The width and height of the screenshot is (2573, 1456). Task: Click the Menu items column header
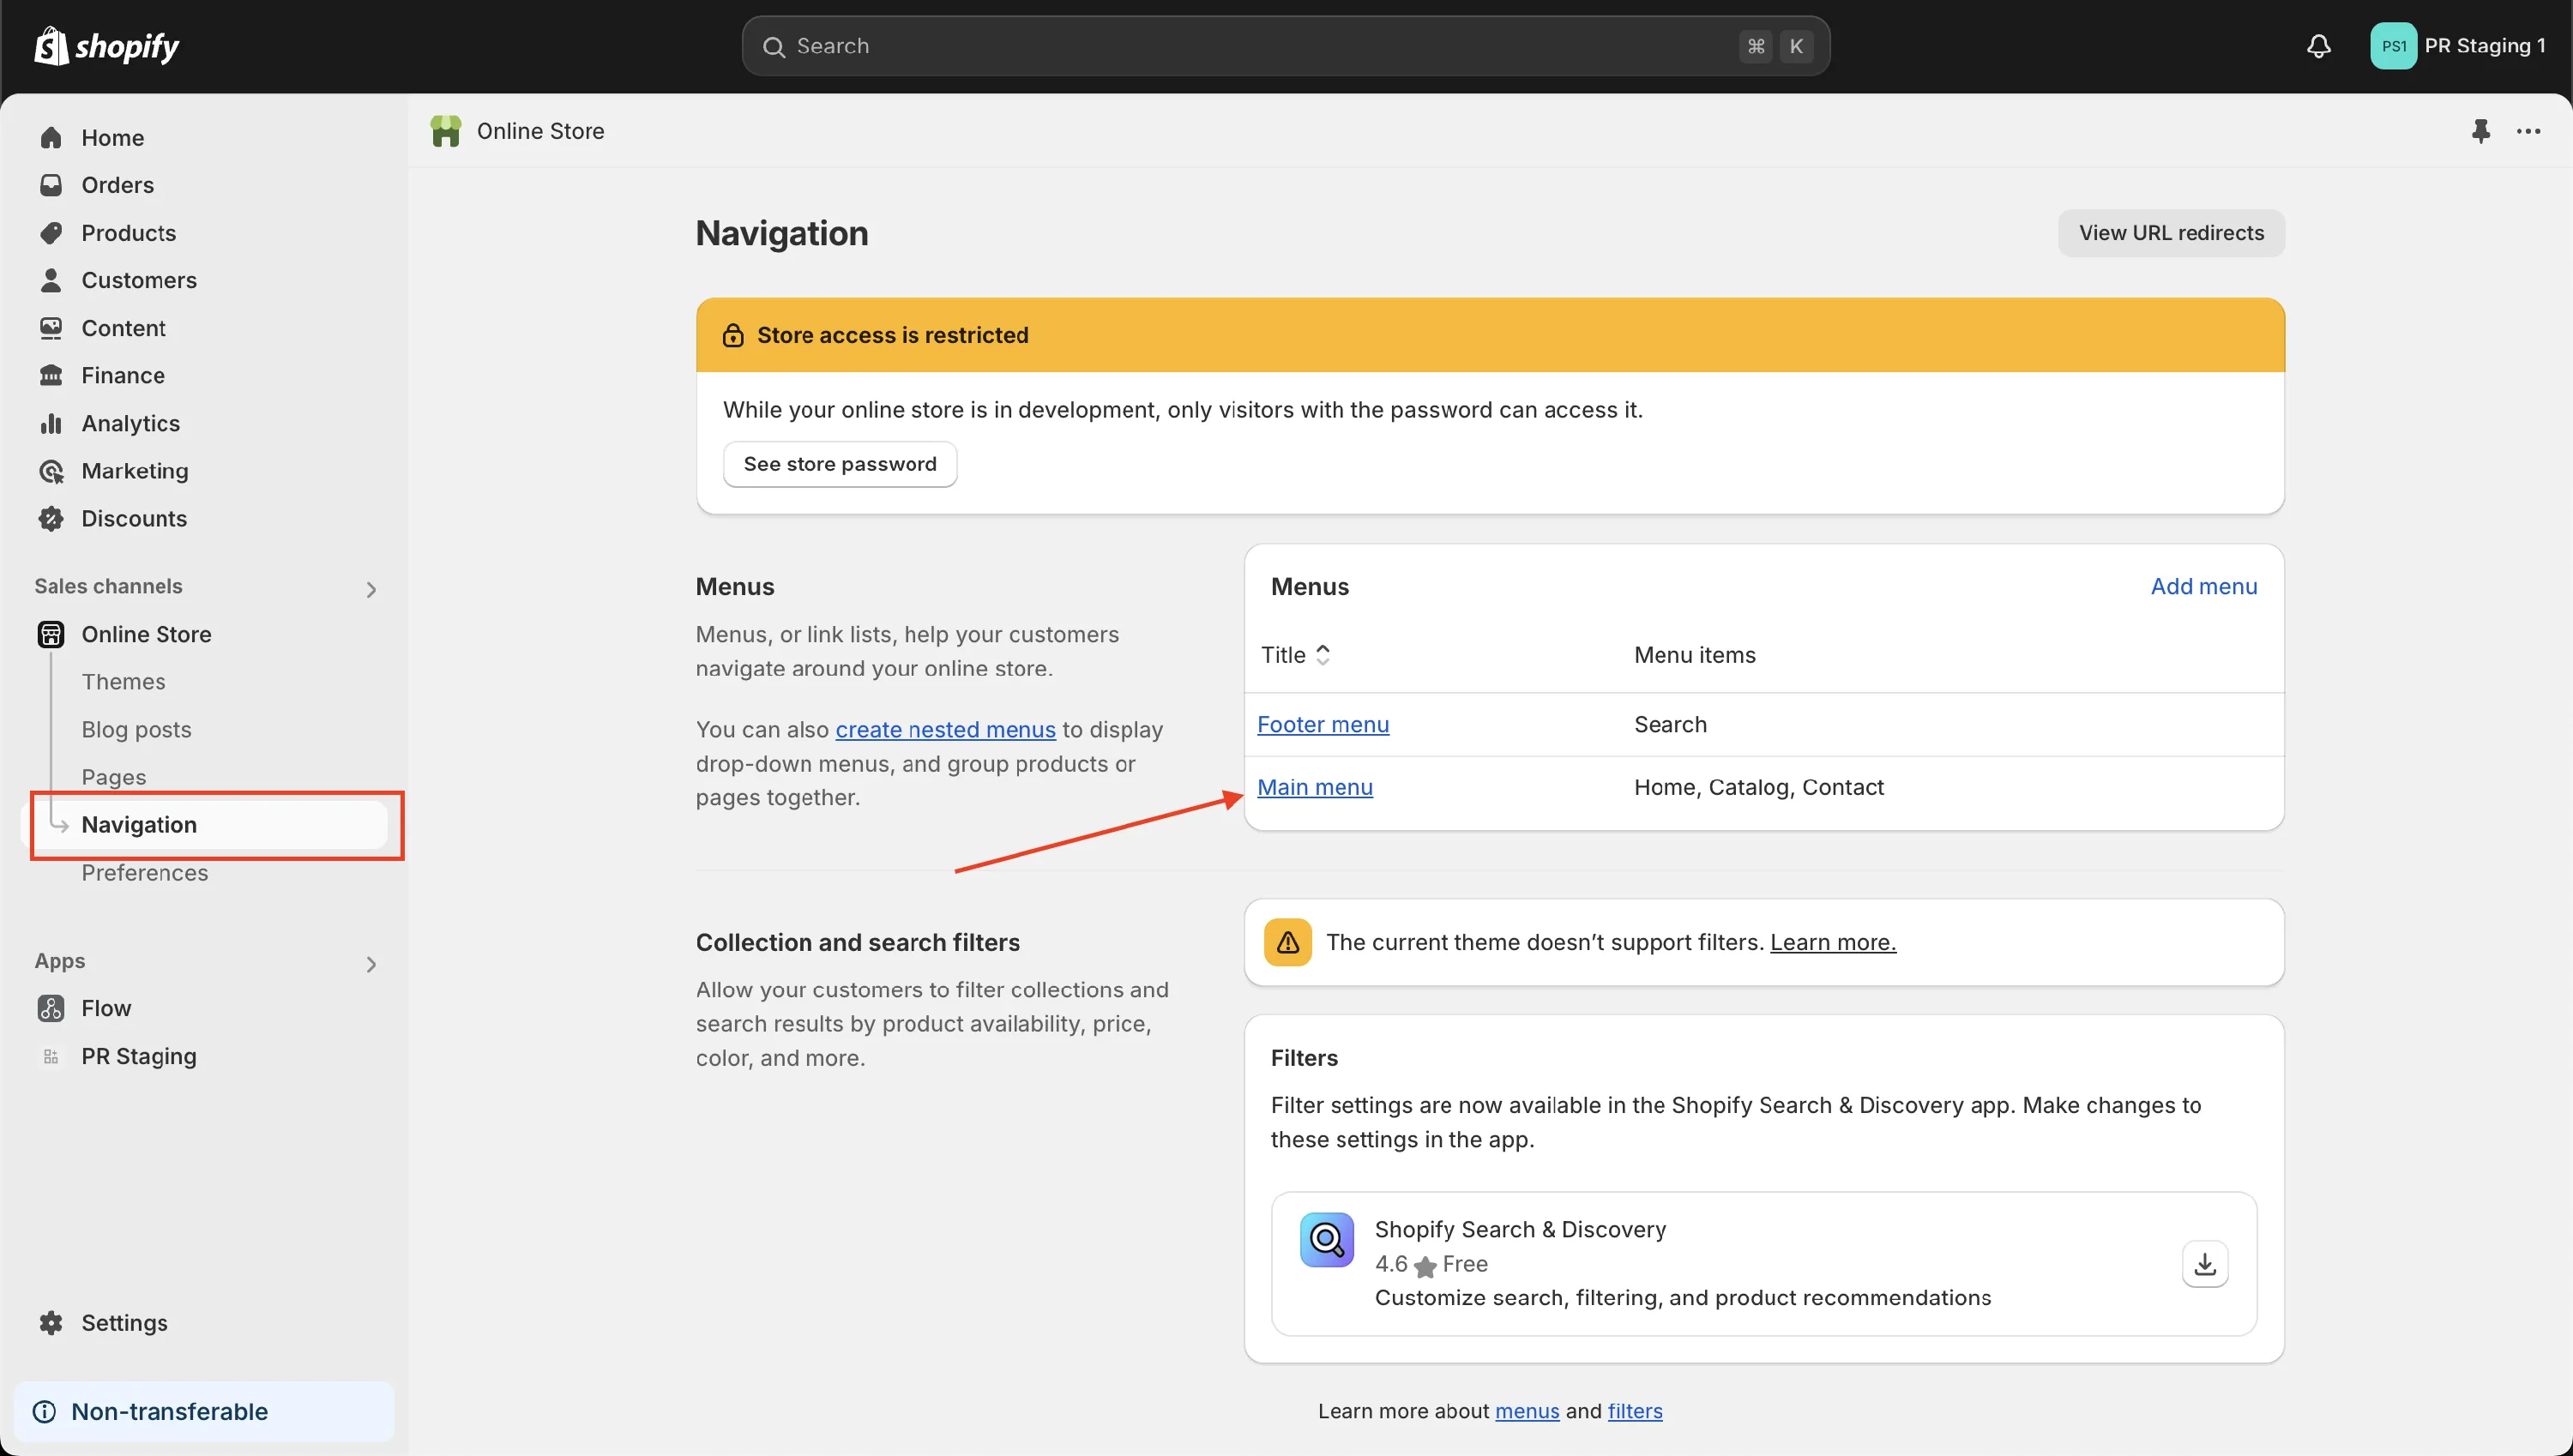tap(1695, 655)
